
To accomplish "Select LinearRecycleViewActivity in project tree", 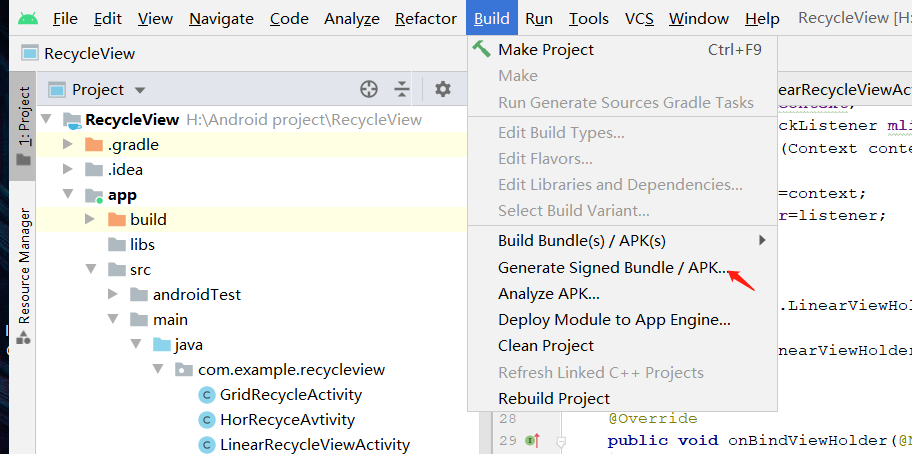I will [x=315, y=445].
